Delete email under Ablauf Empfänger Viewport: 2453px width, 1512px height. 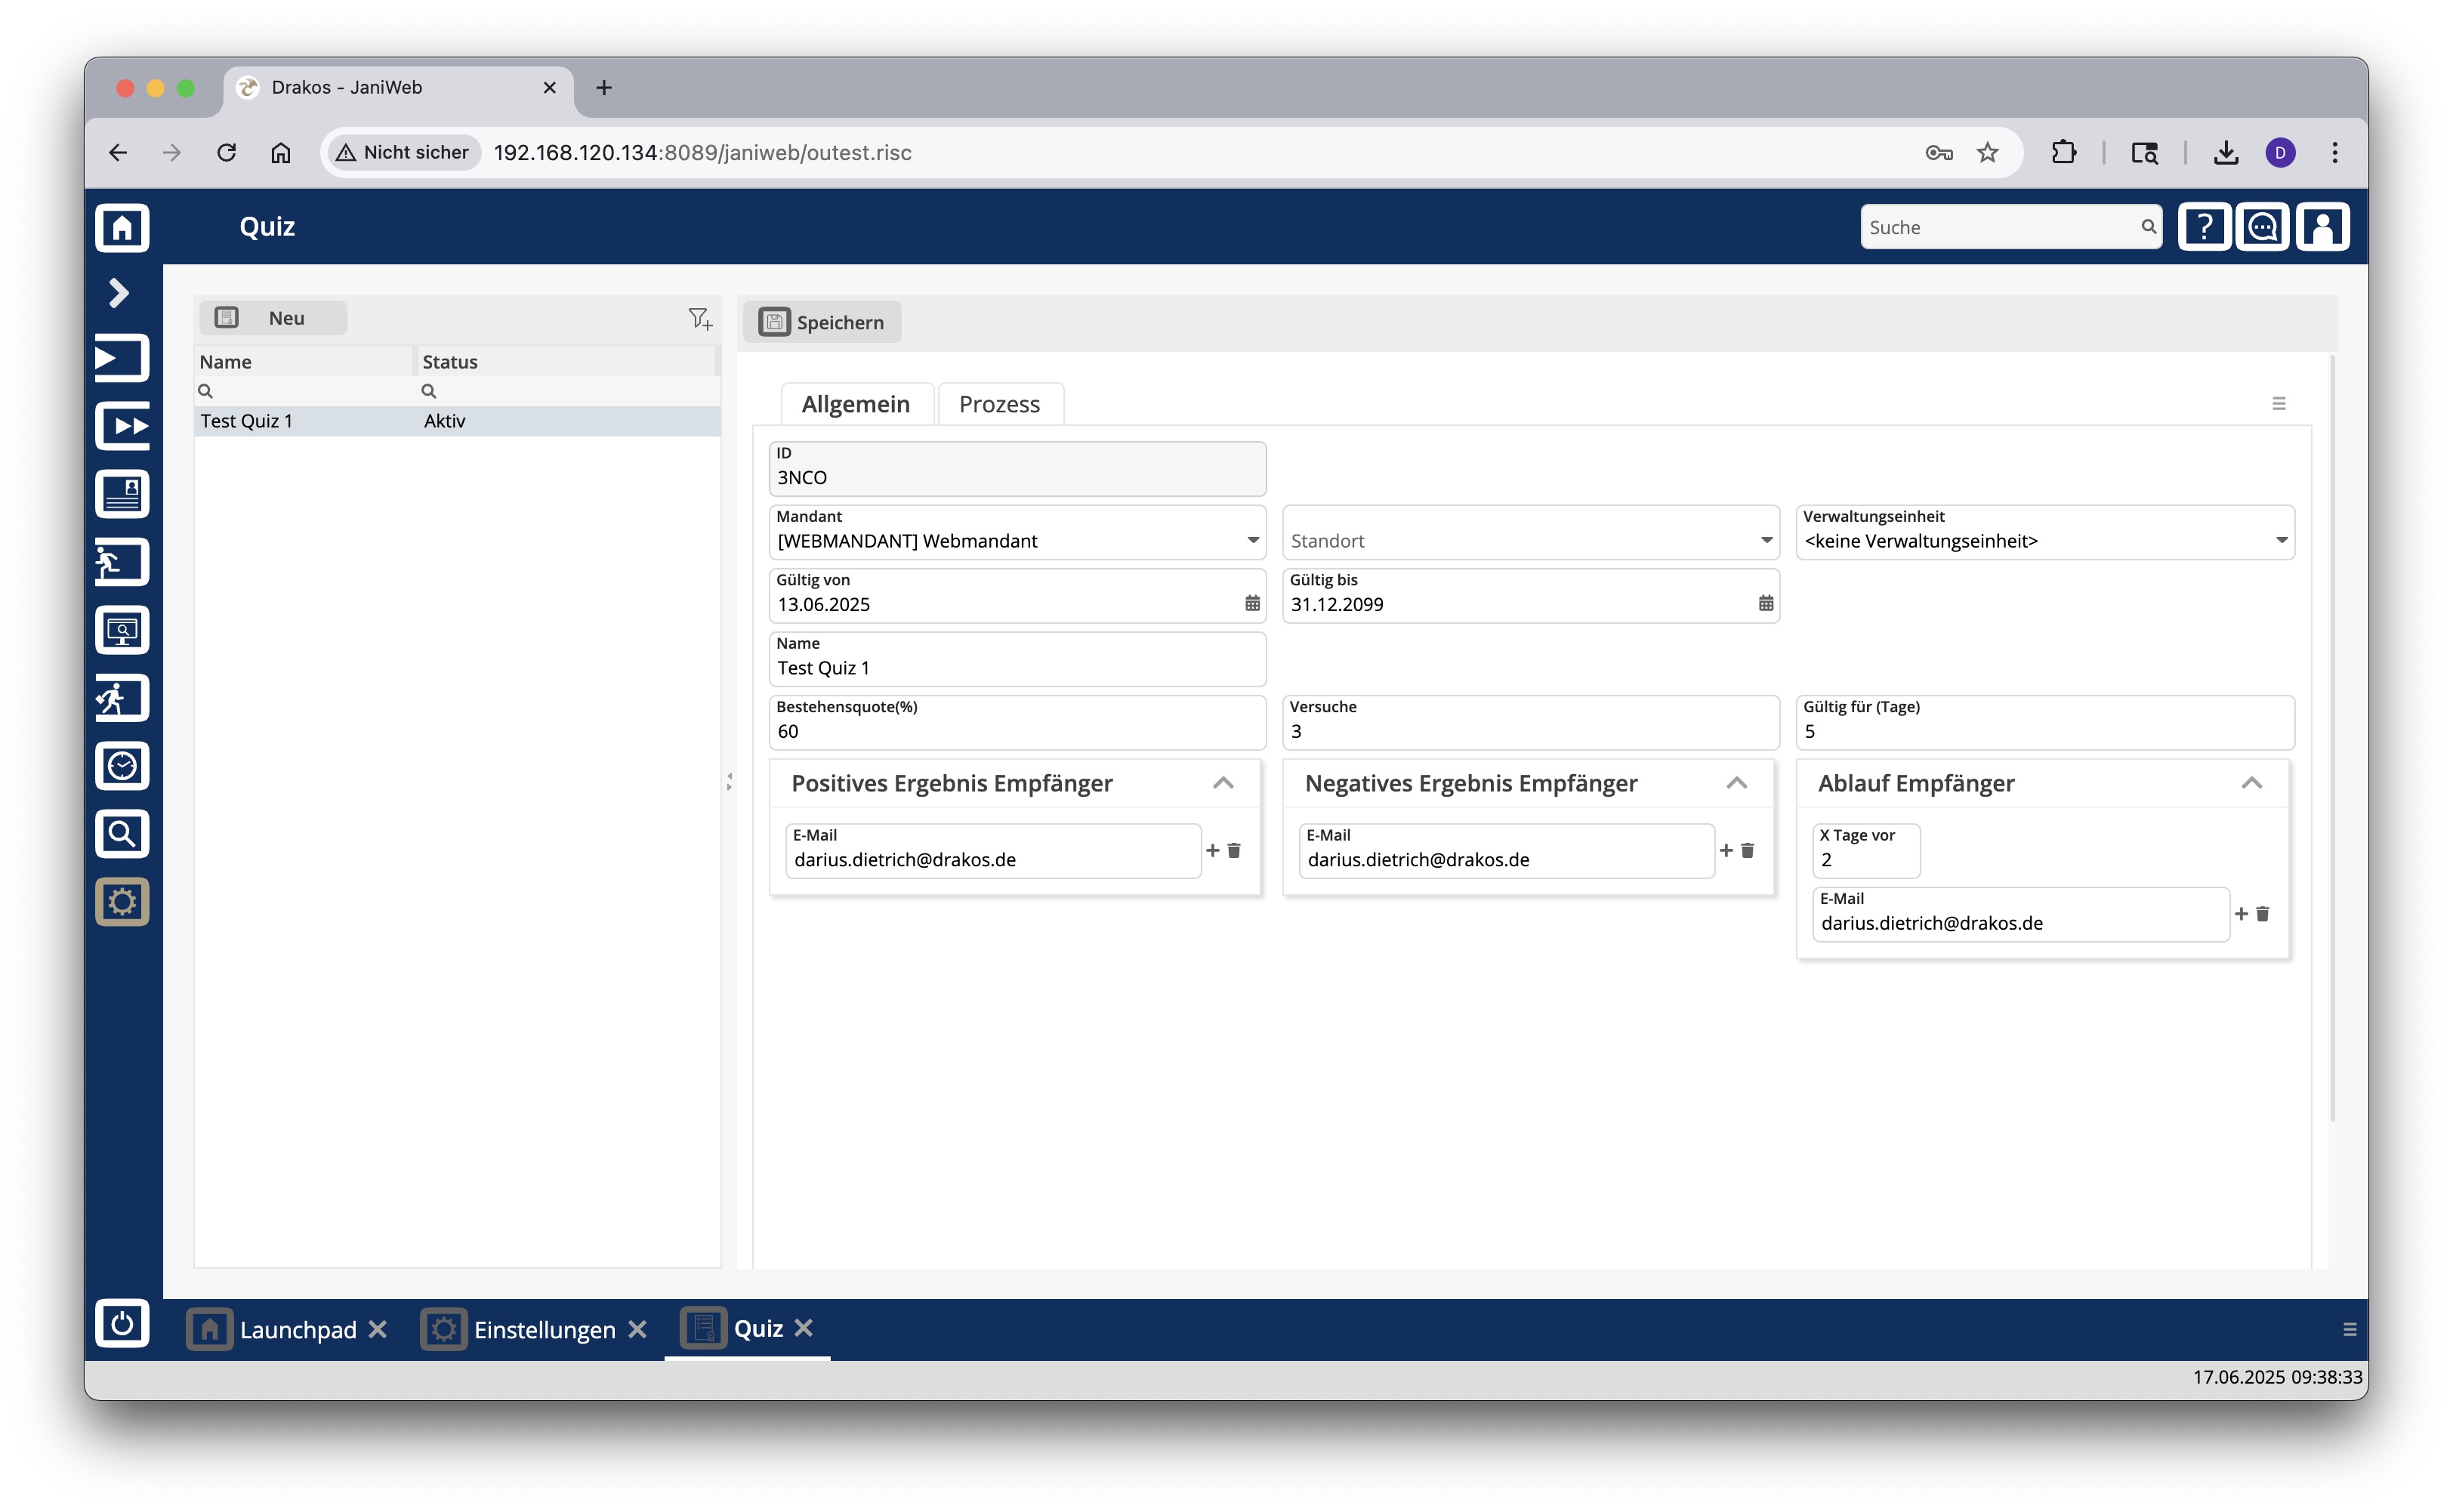click(2263, 915)
